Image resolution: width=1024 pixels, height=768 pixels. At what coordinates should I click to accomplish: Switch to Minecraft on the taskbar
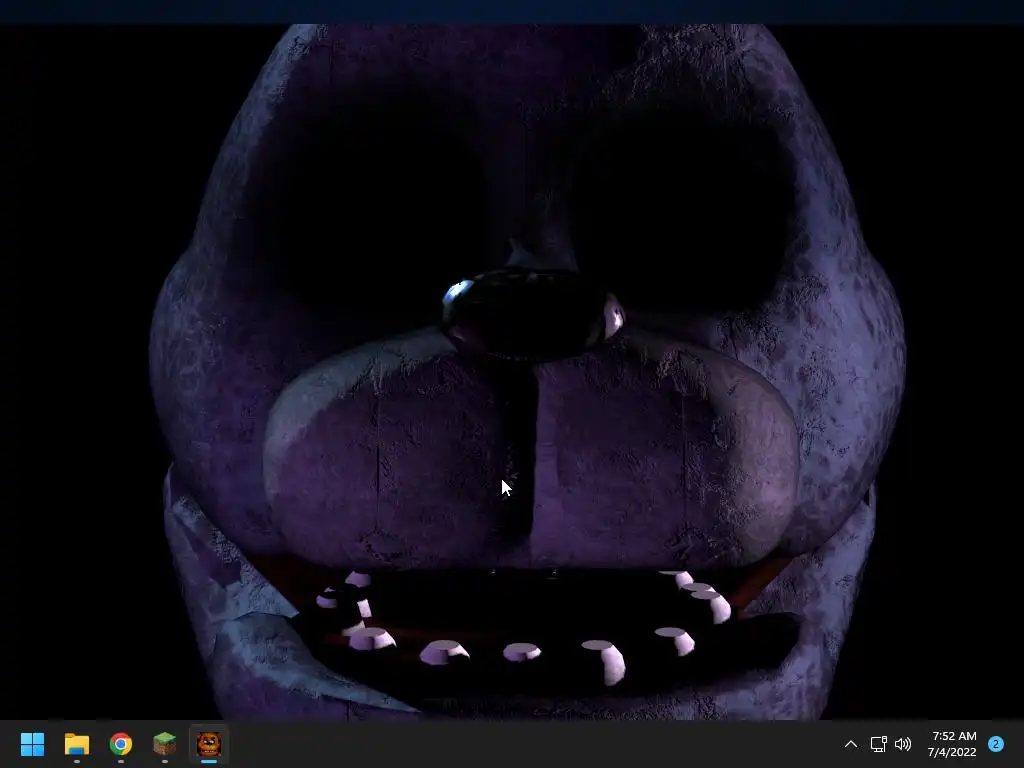[x=165, y=744]
